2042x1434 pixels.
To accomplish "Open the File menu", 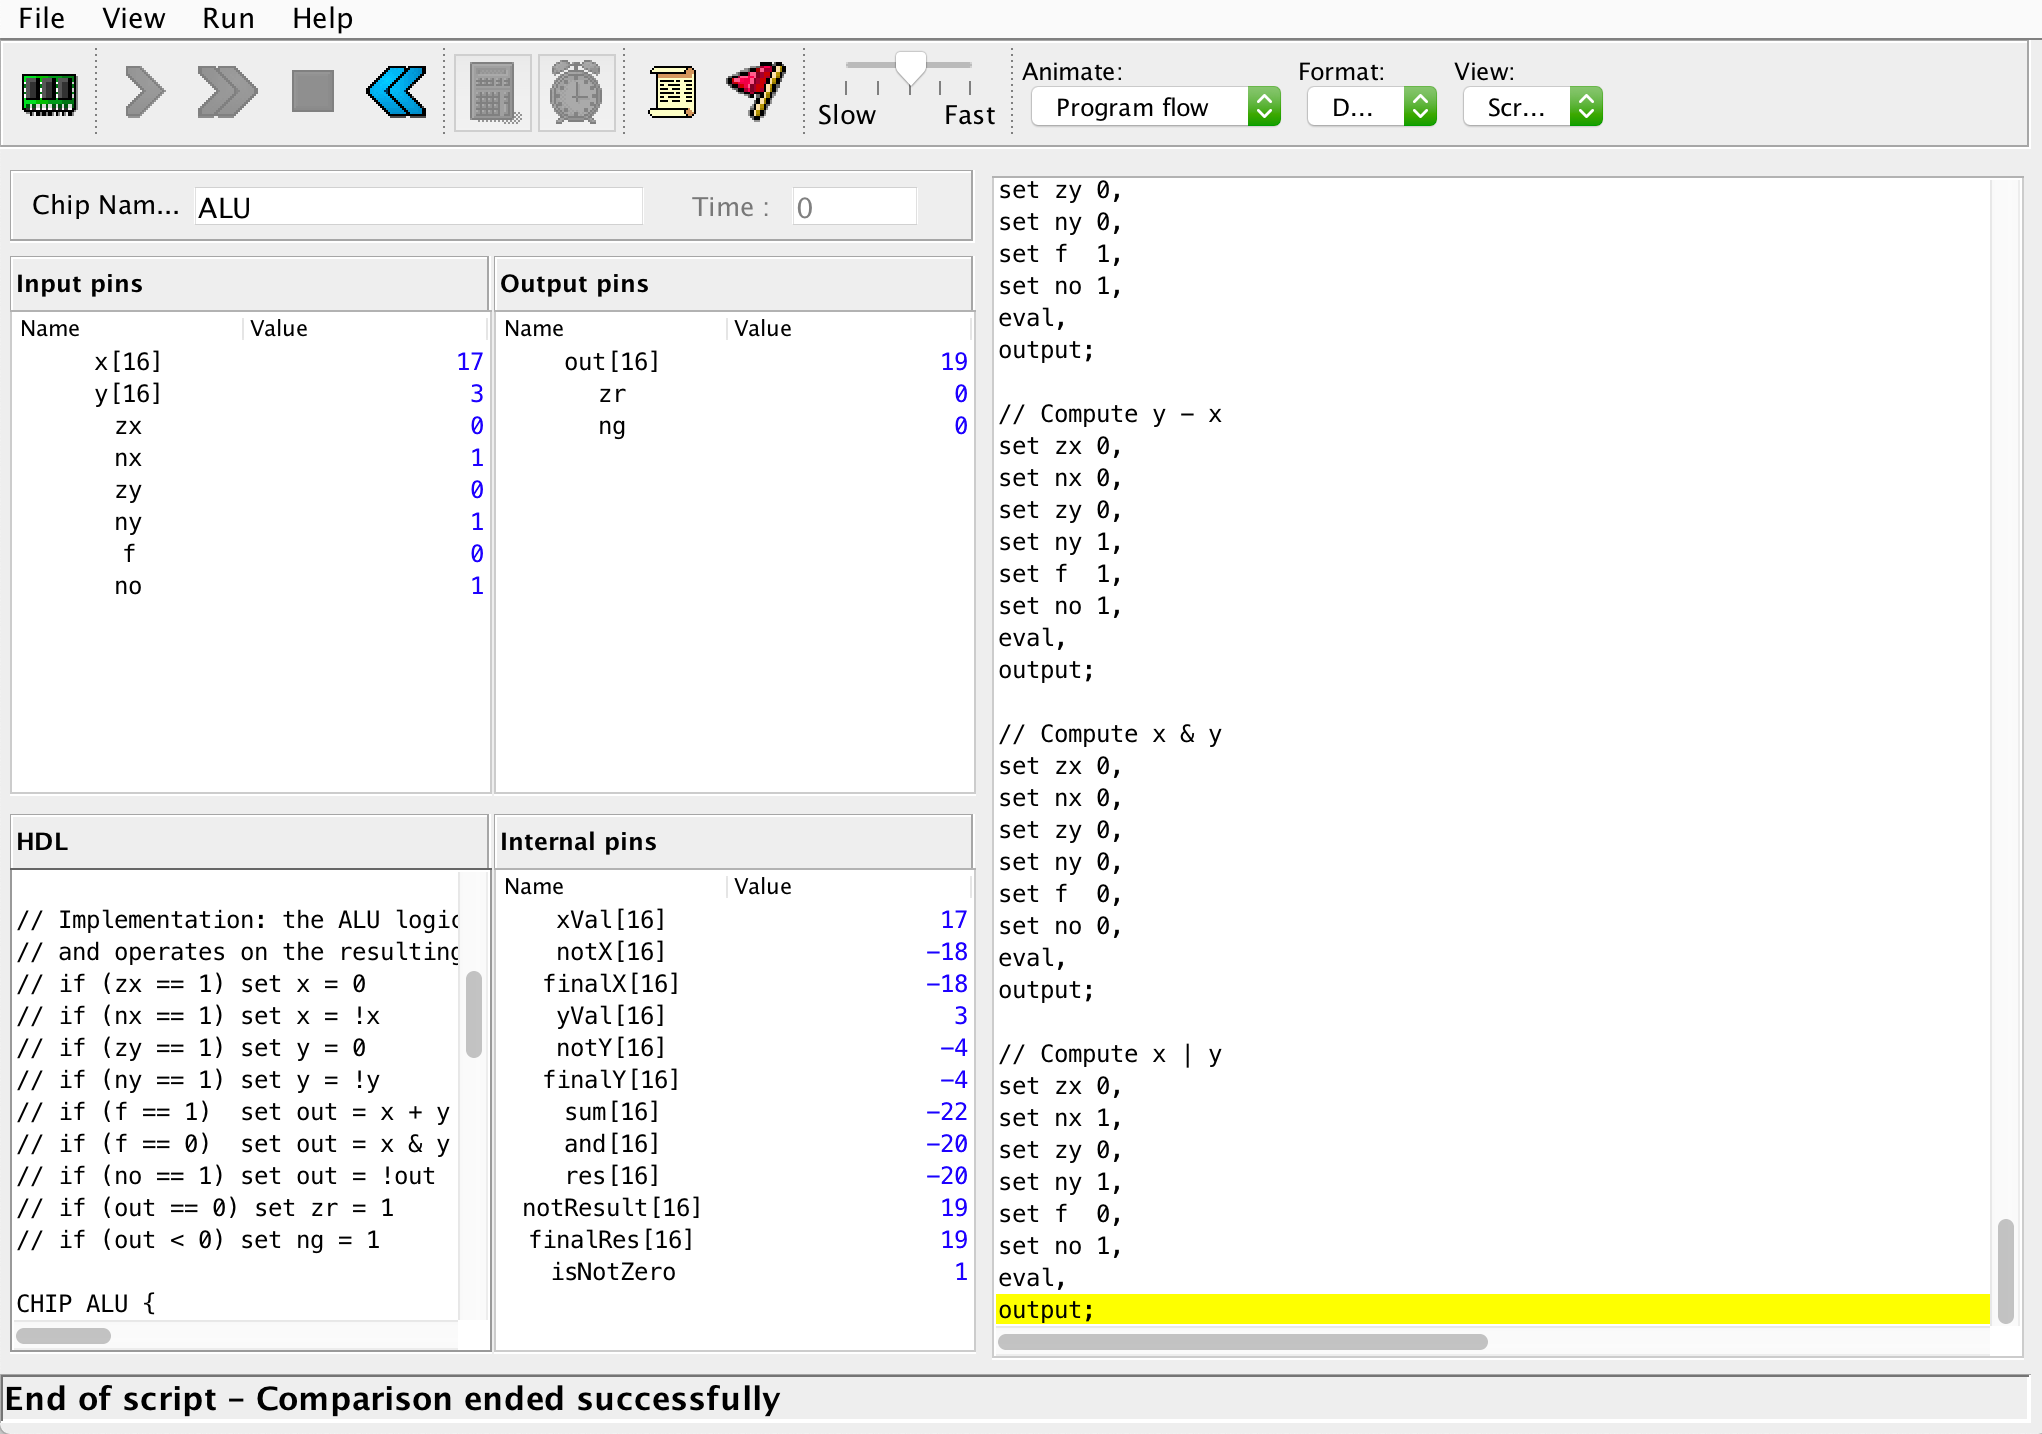I will coord(41,18).
